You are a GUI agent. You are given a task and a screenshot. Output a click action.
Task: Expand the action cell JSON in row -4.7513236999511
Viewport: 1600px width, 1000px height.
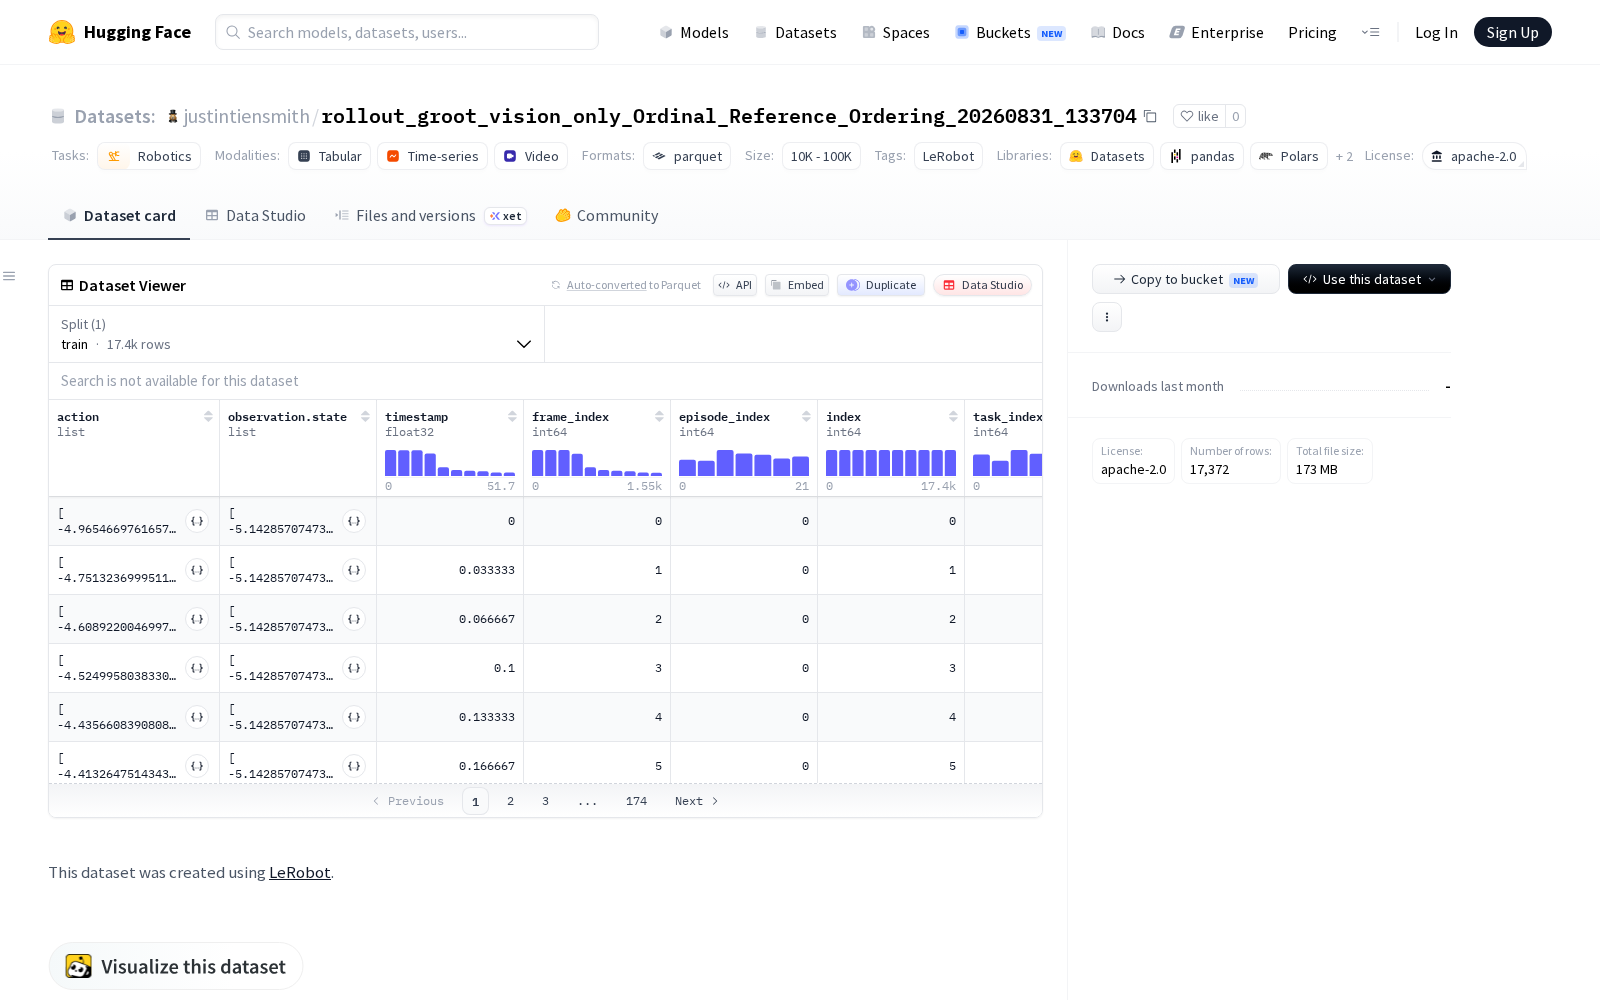tap(197, 570)
